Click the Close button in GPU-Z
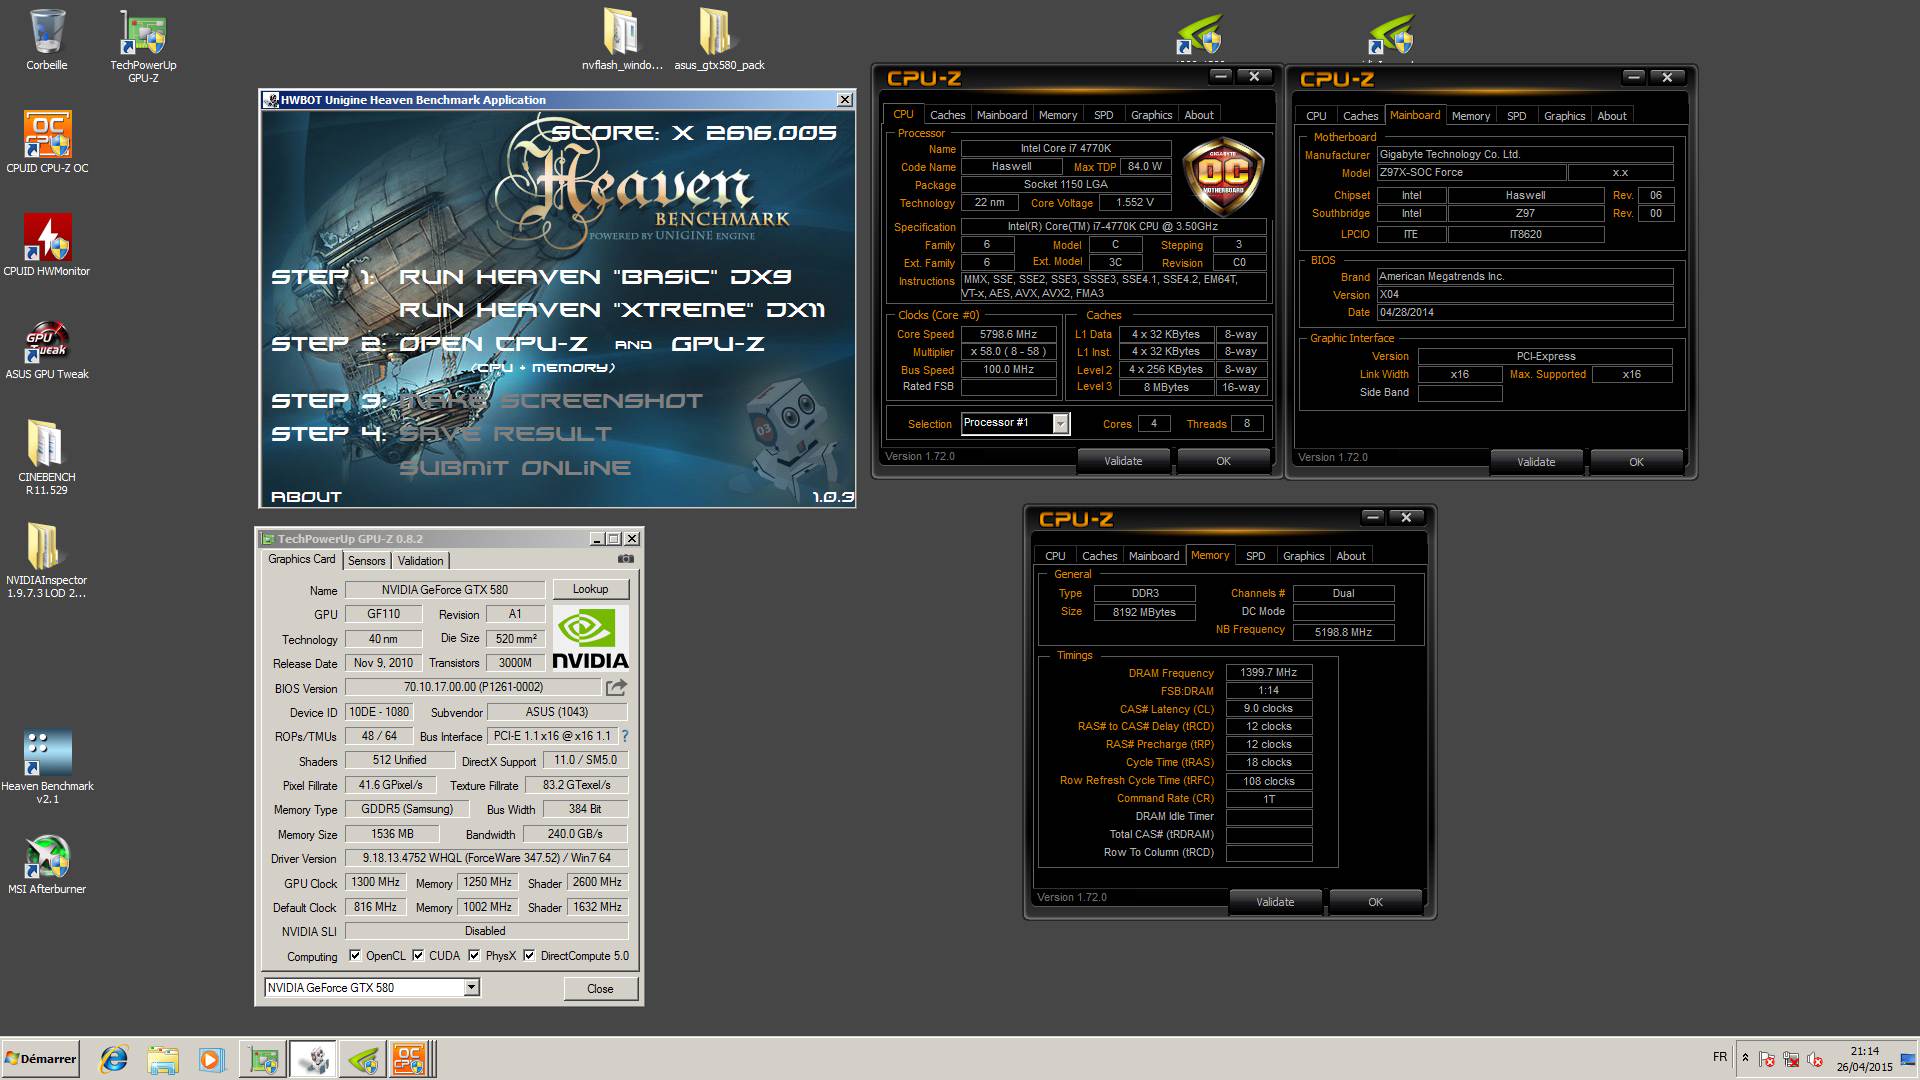Viewport: 1920px width, 1080px height. pos(600,988)
